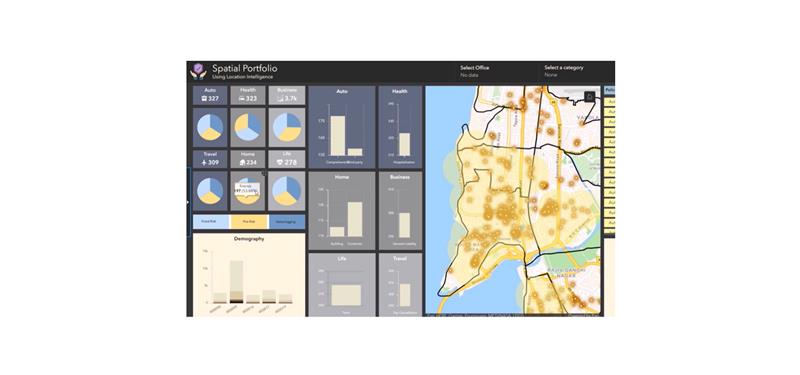
Task: Click the shorter bar in Auto chart
Action: [355, 152]
